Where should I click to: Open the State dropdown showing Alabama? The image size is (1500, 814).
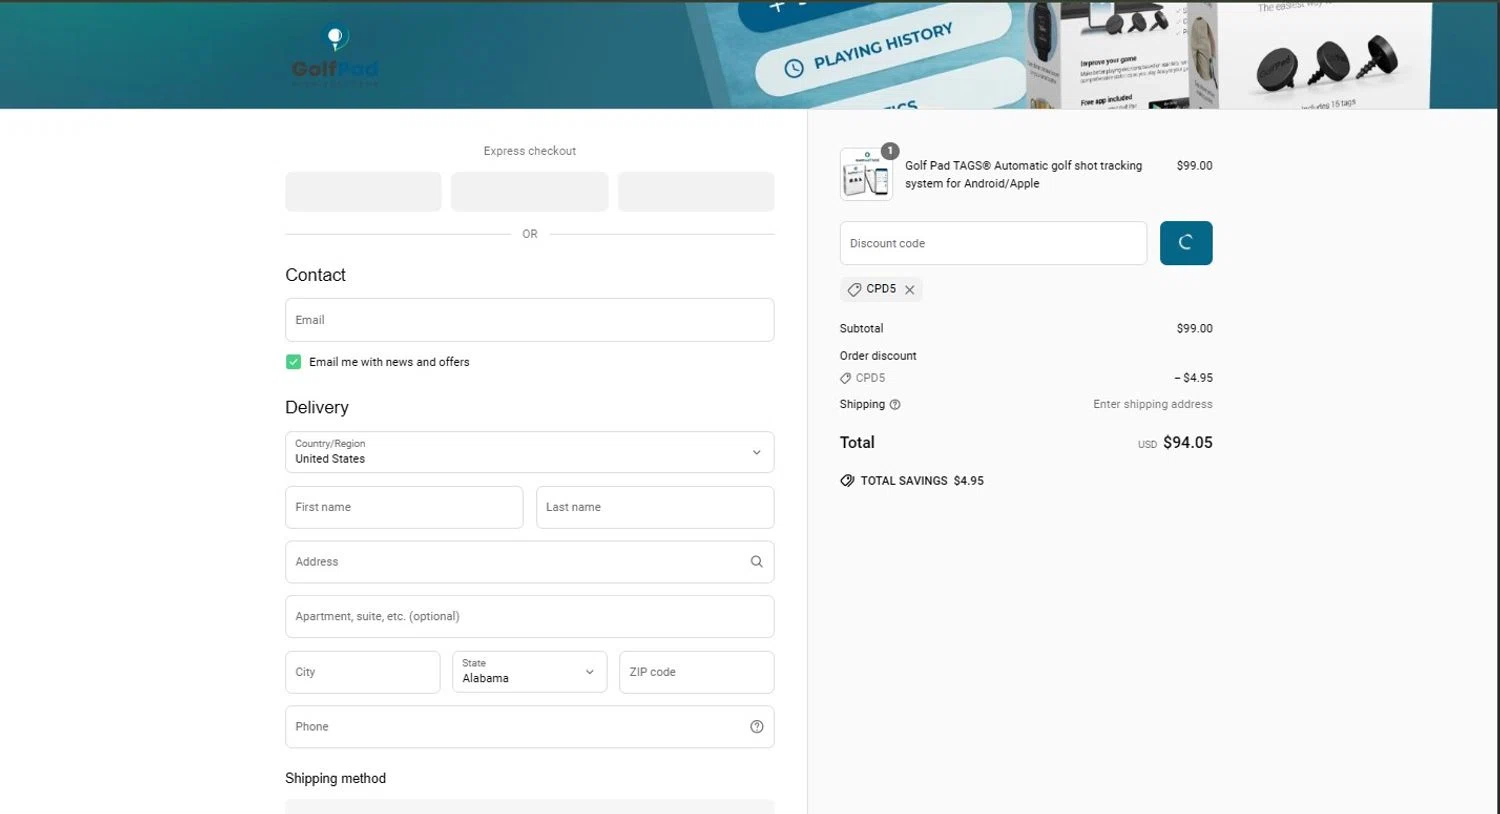click(529, 672)
